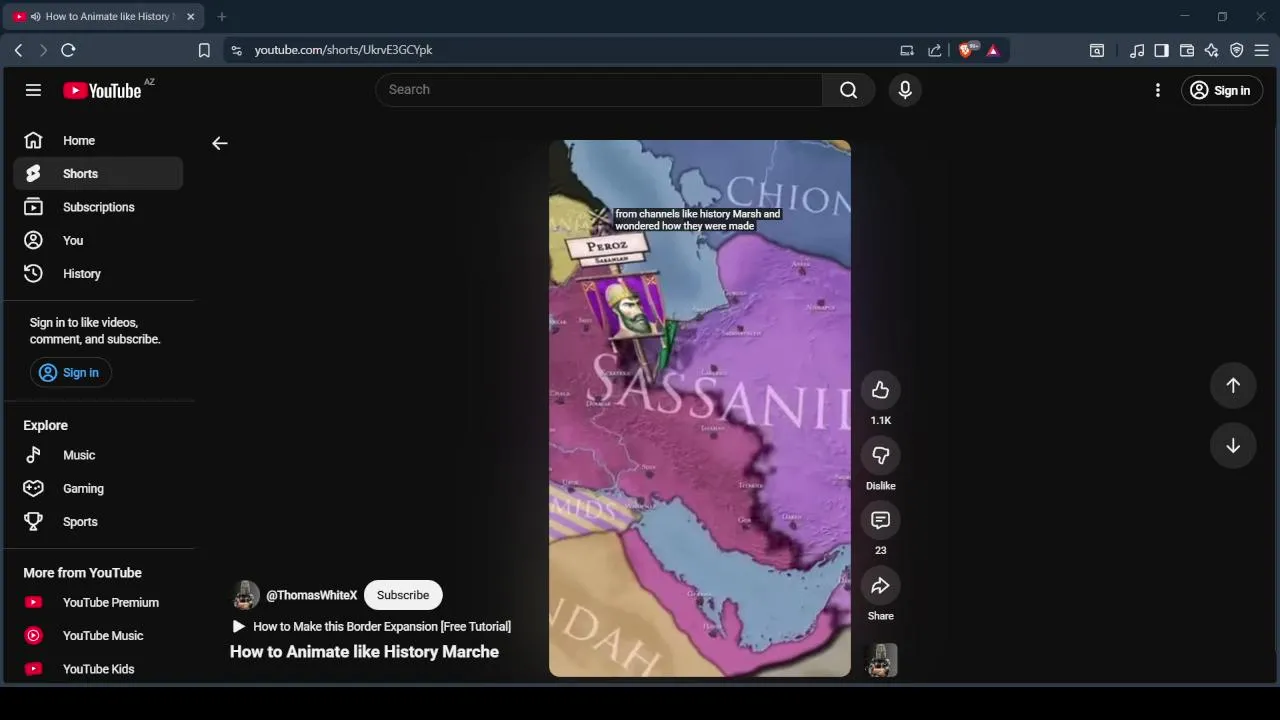Image resolution: width=1280 pixels, height=720 pixels.
Task: Like this Short
Action: tap(881, 390)
